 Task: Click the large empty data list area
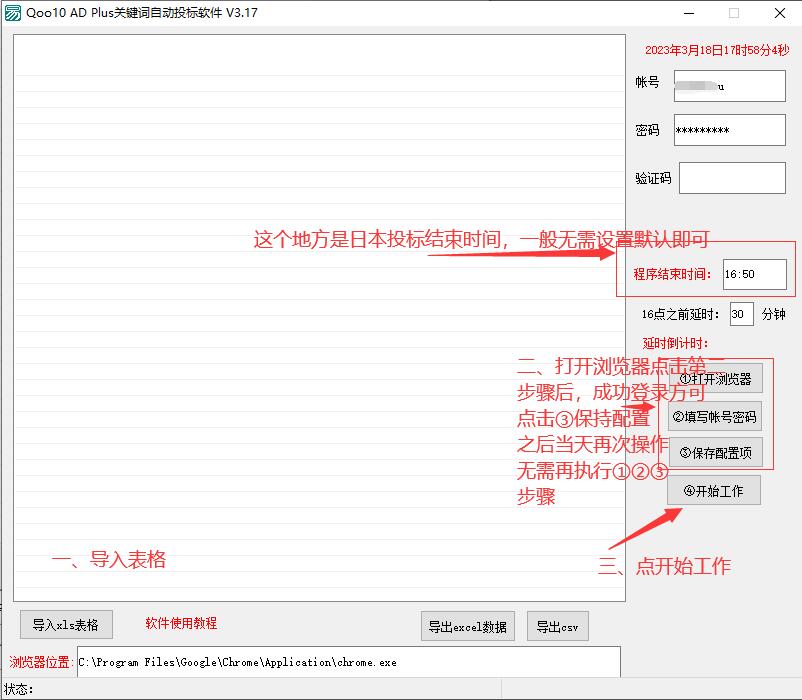click(x=319, y=318)
